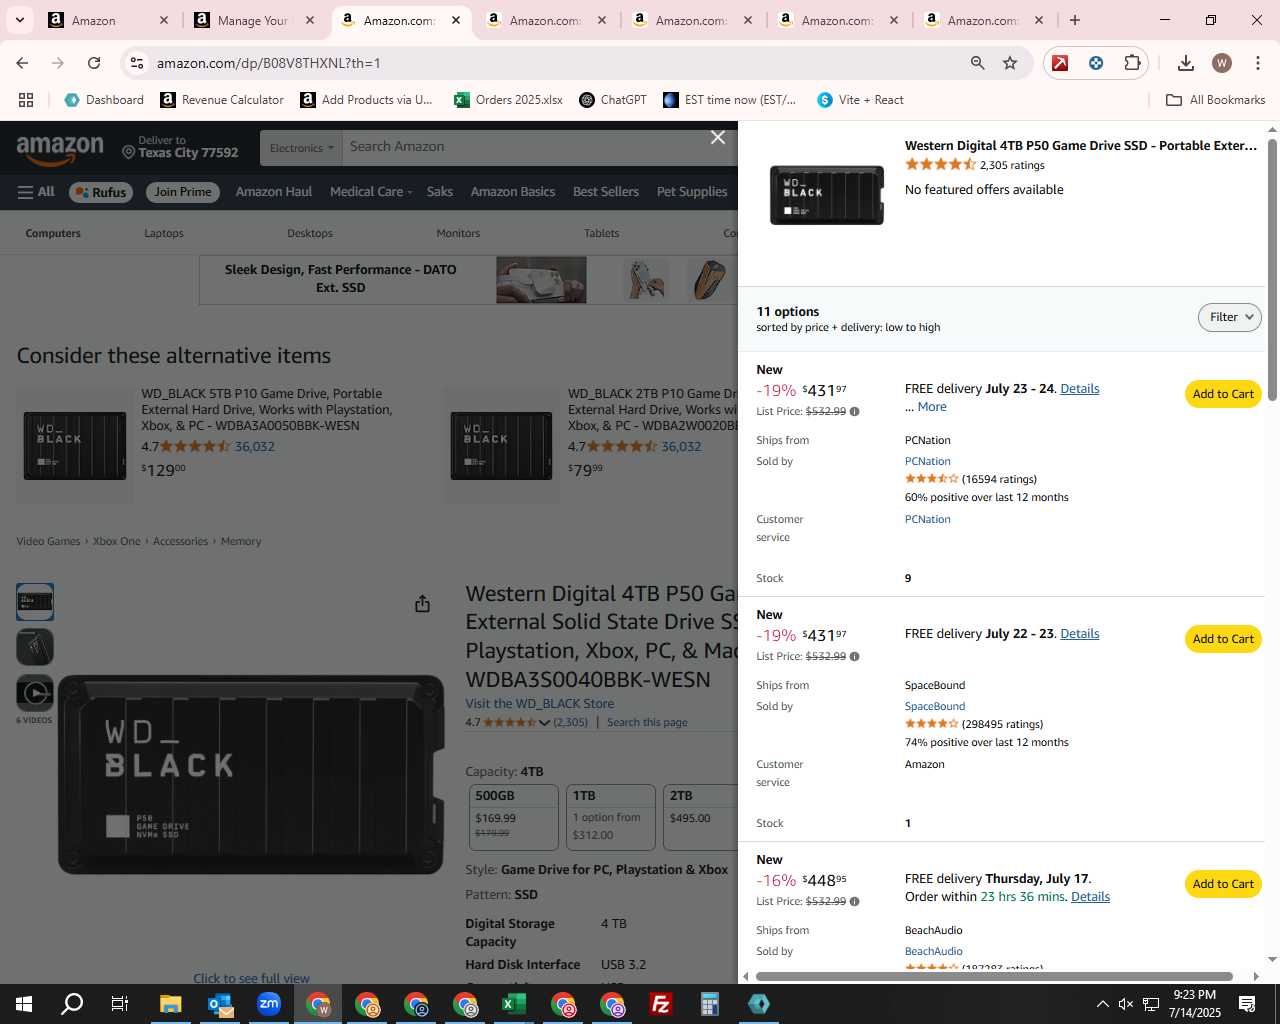The image size is (1280, 1024).
Task: Open the Electronics search category dropdown
Action: (x=301, y=148)
